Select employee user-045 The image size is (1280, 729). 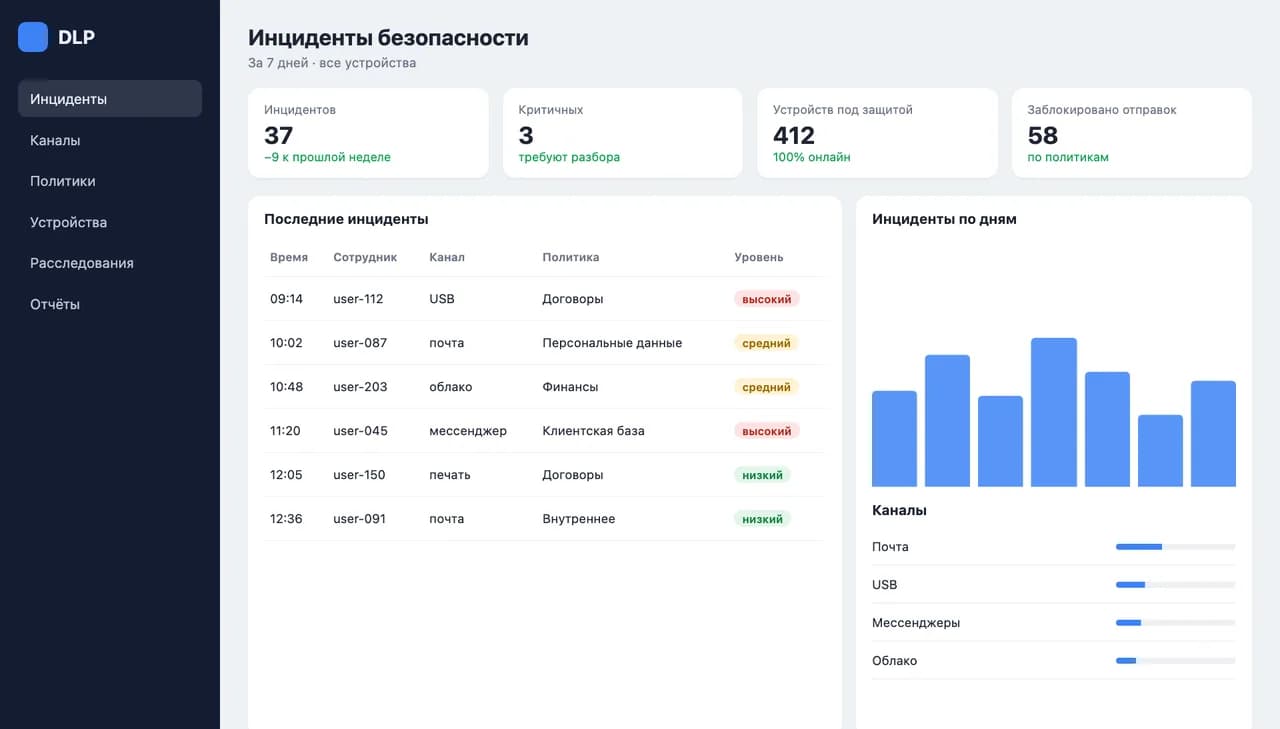[360, 431]
